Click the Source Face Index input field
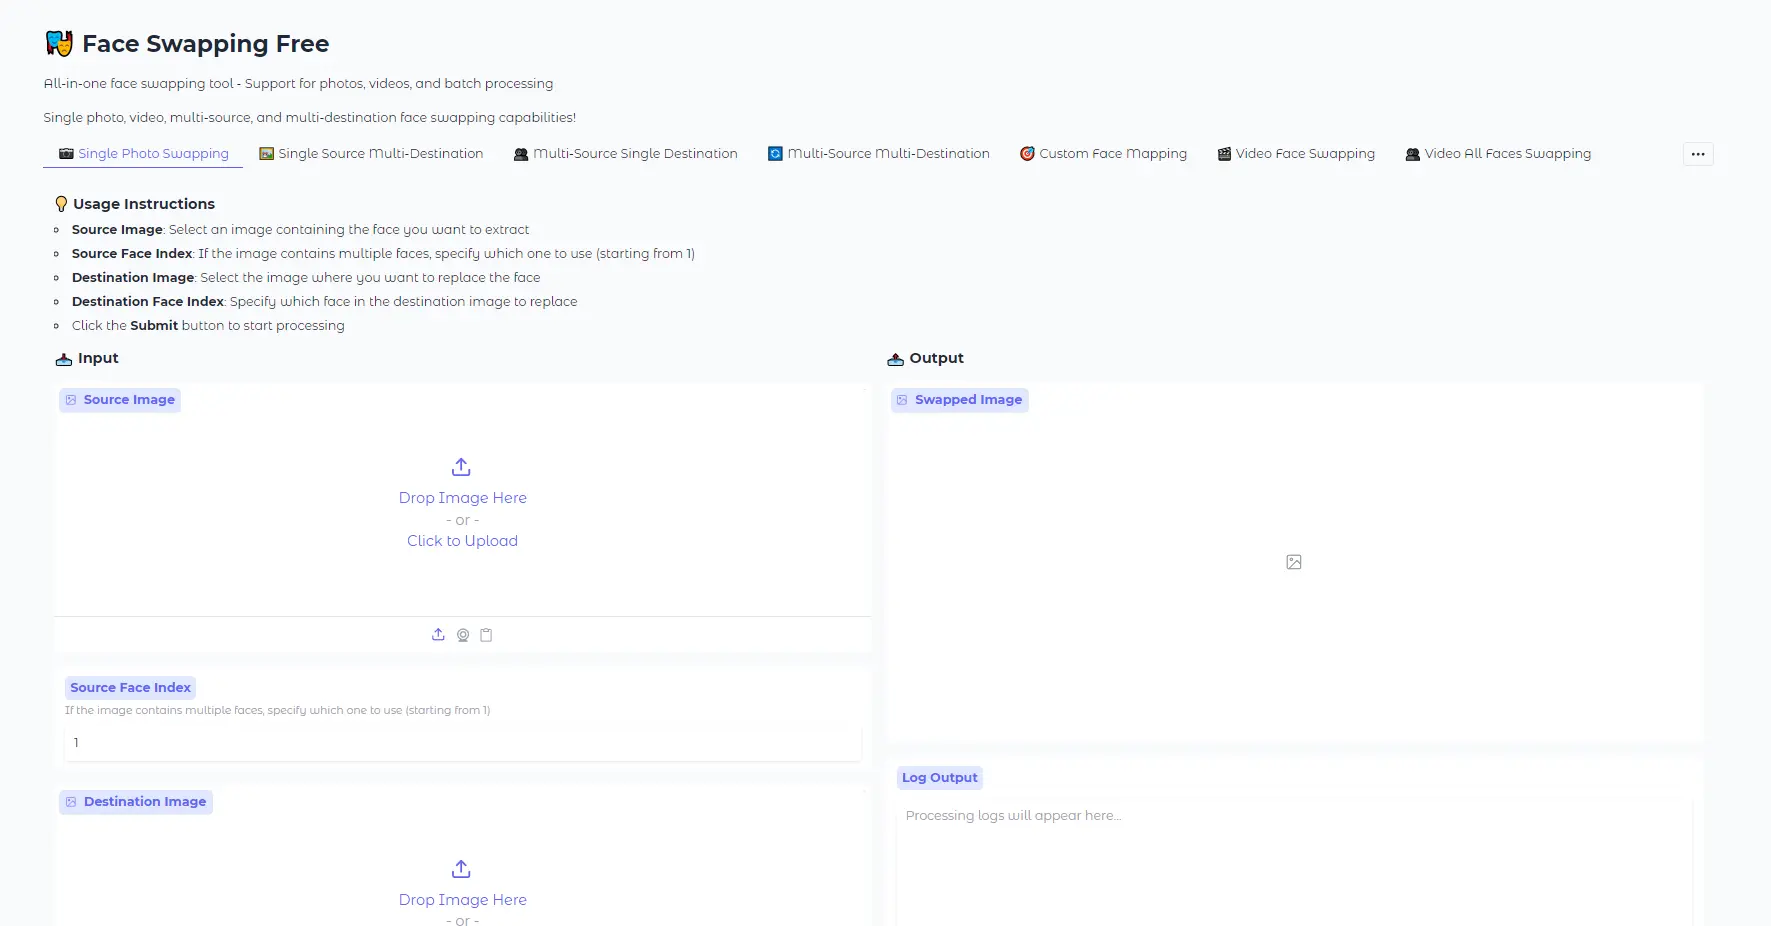Viewport: 1771px width, 926px height. point(462,743)
